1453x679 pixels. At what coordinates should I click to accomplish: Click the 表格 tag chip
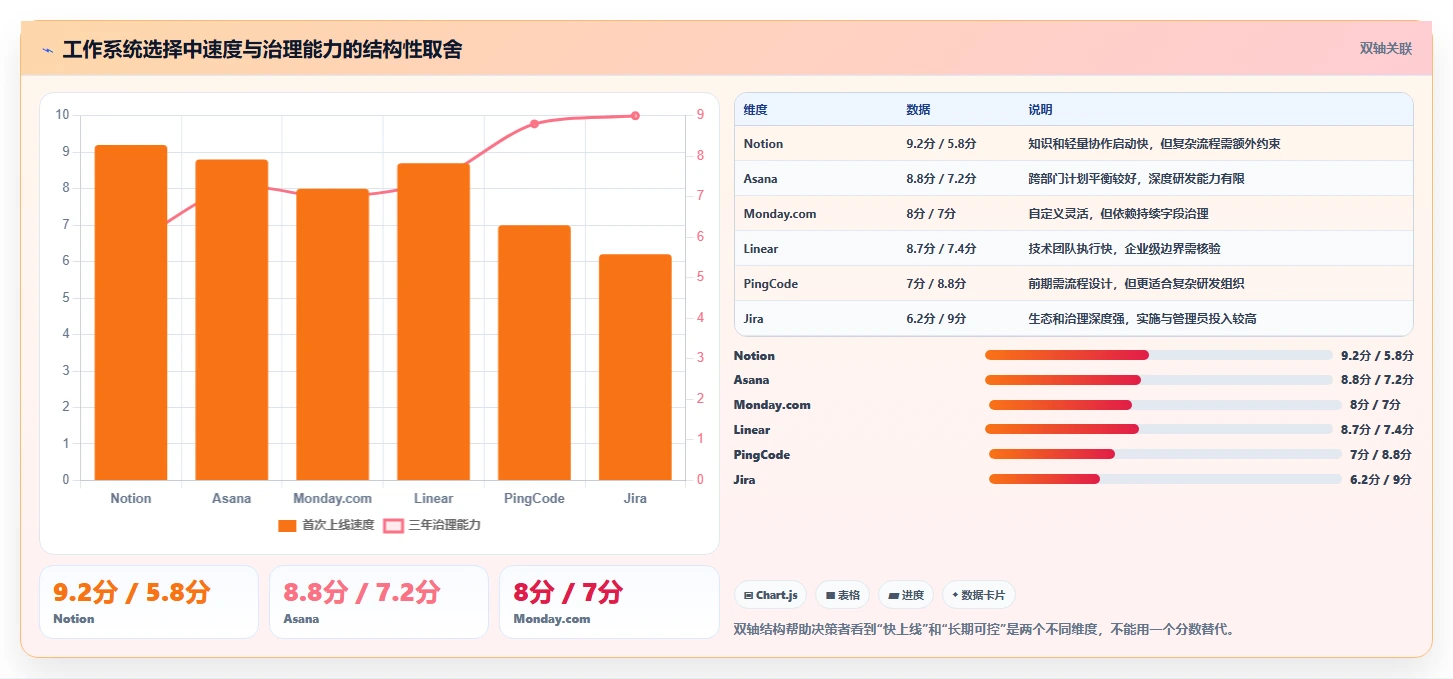[x=843, y=595]
